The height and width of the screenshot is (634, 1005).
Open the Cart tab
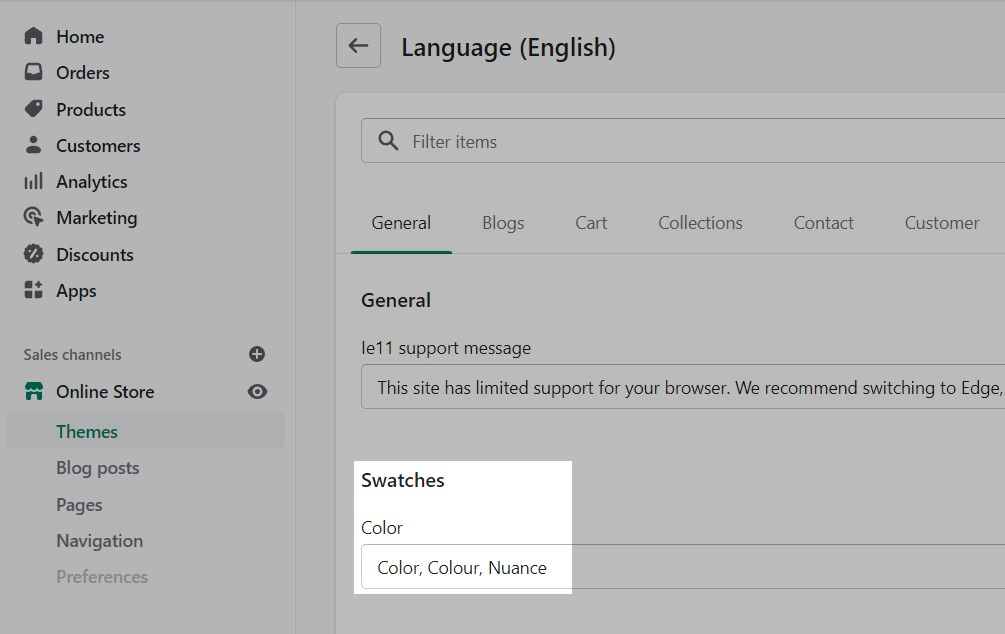pos(591,223)
